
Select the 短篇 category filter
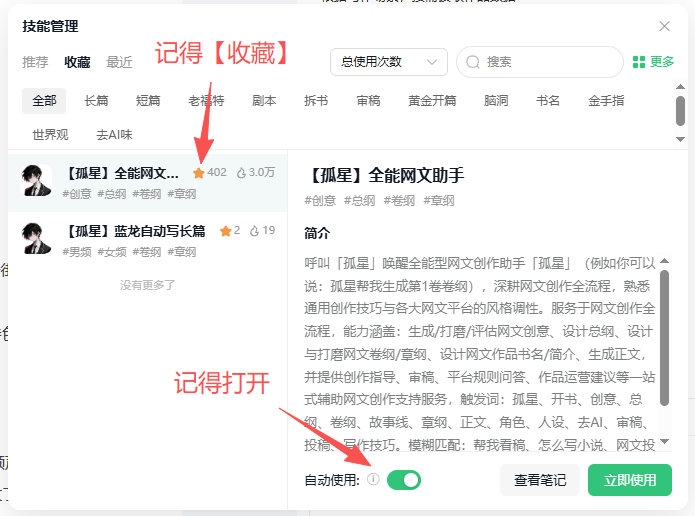[148, 101]
